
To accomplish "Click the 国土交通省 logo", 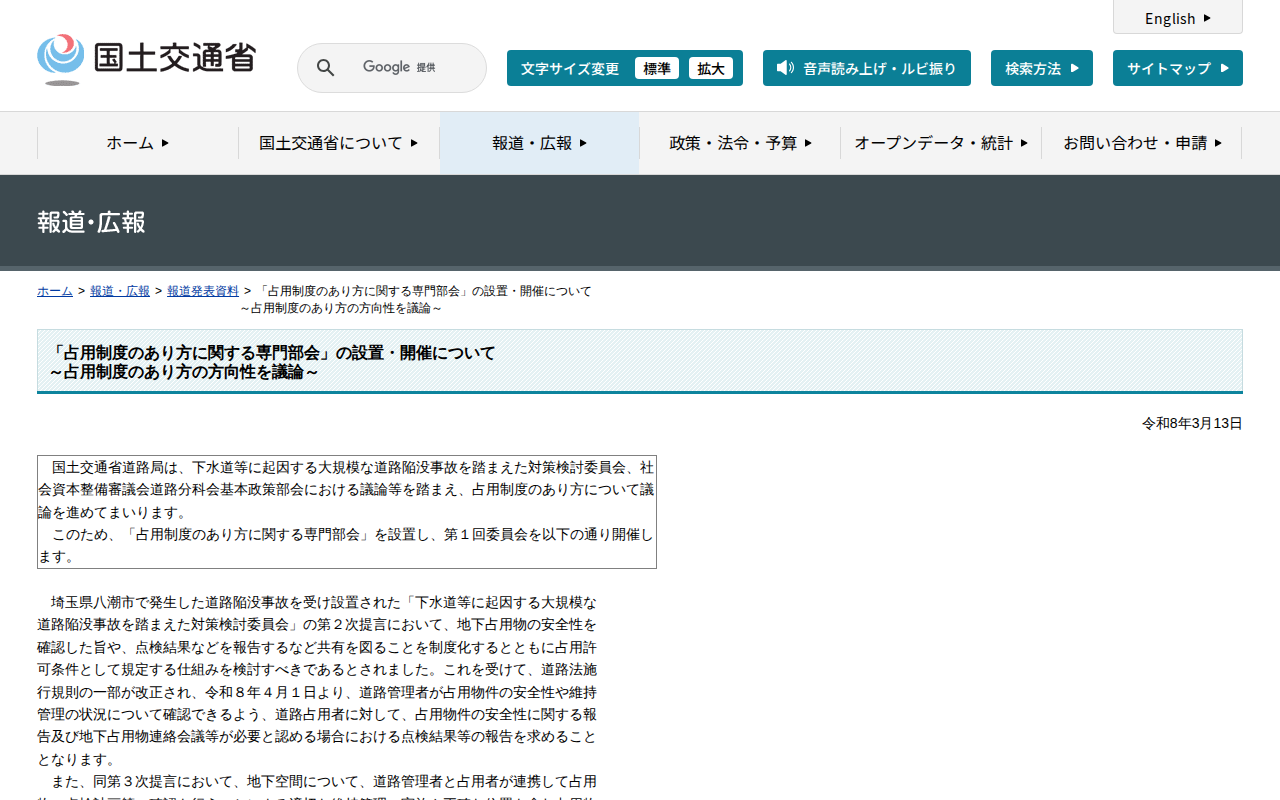I will 147,59.
